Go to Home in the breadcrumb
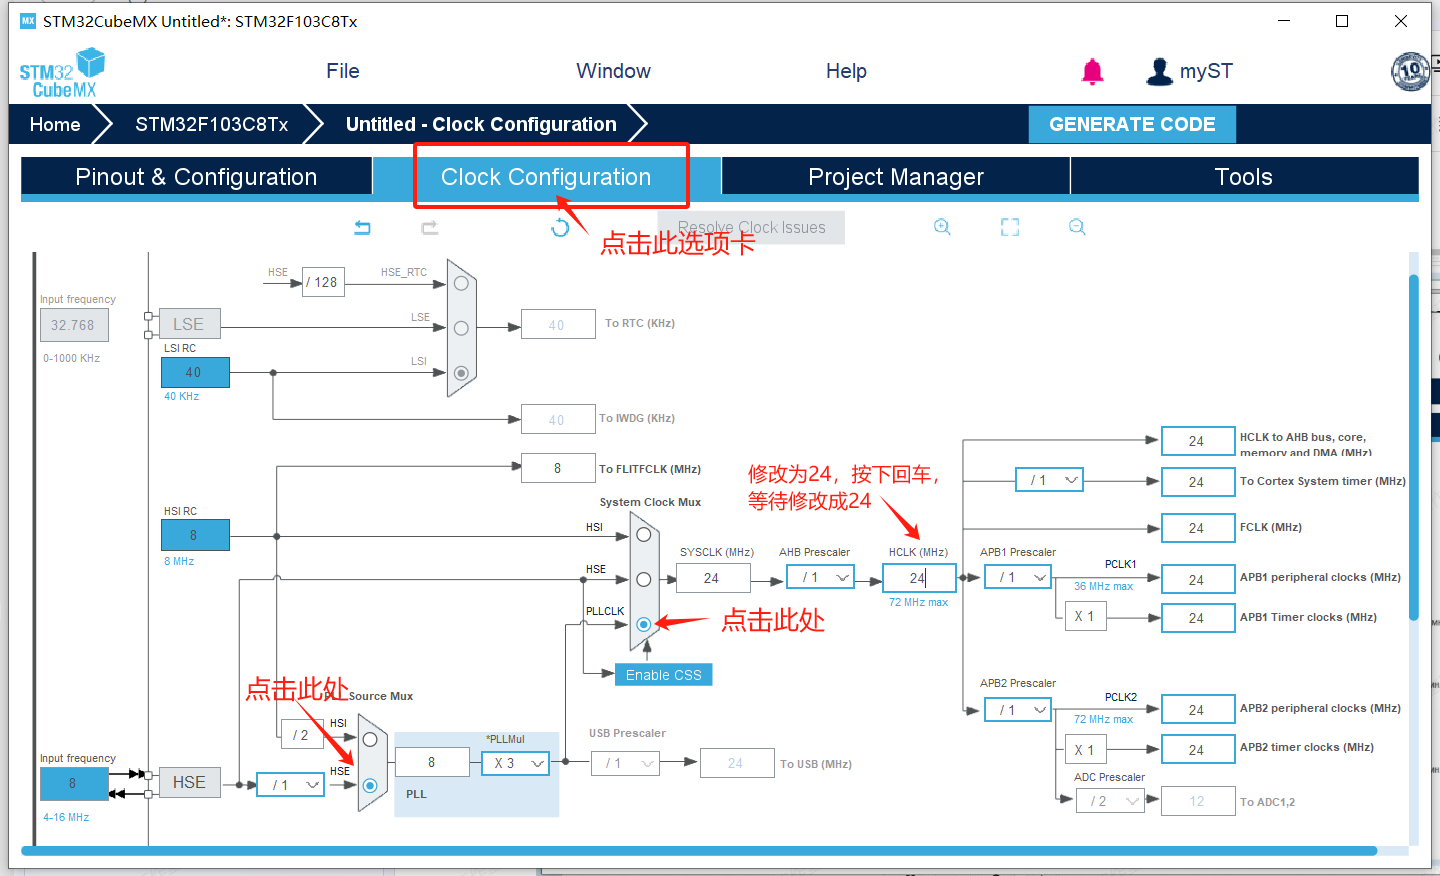Screen dimensions: 1440x876 [55, 124]
